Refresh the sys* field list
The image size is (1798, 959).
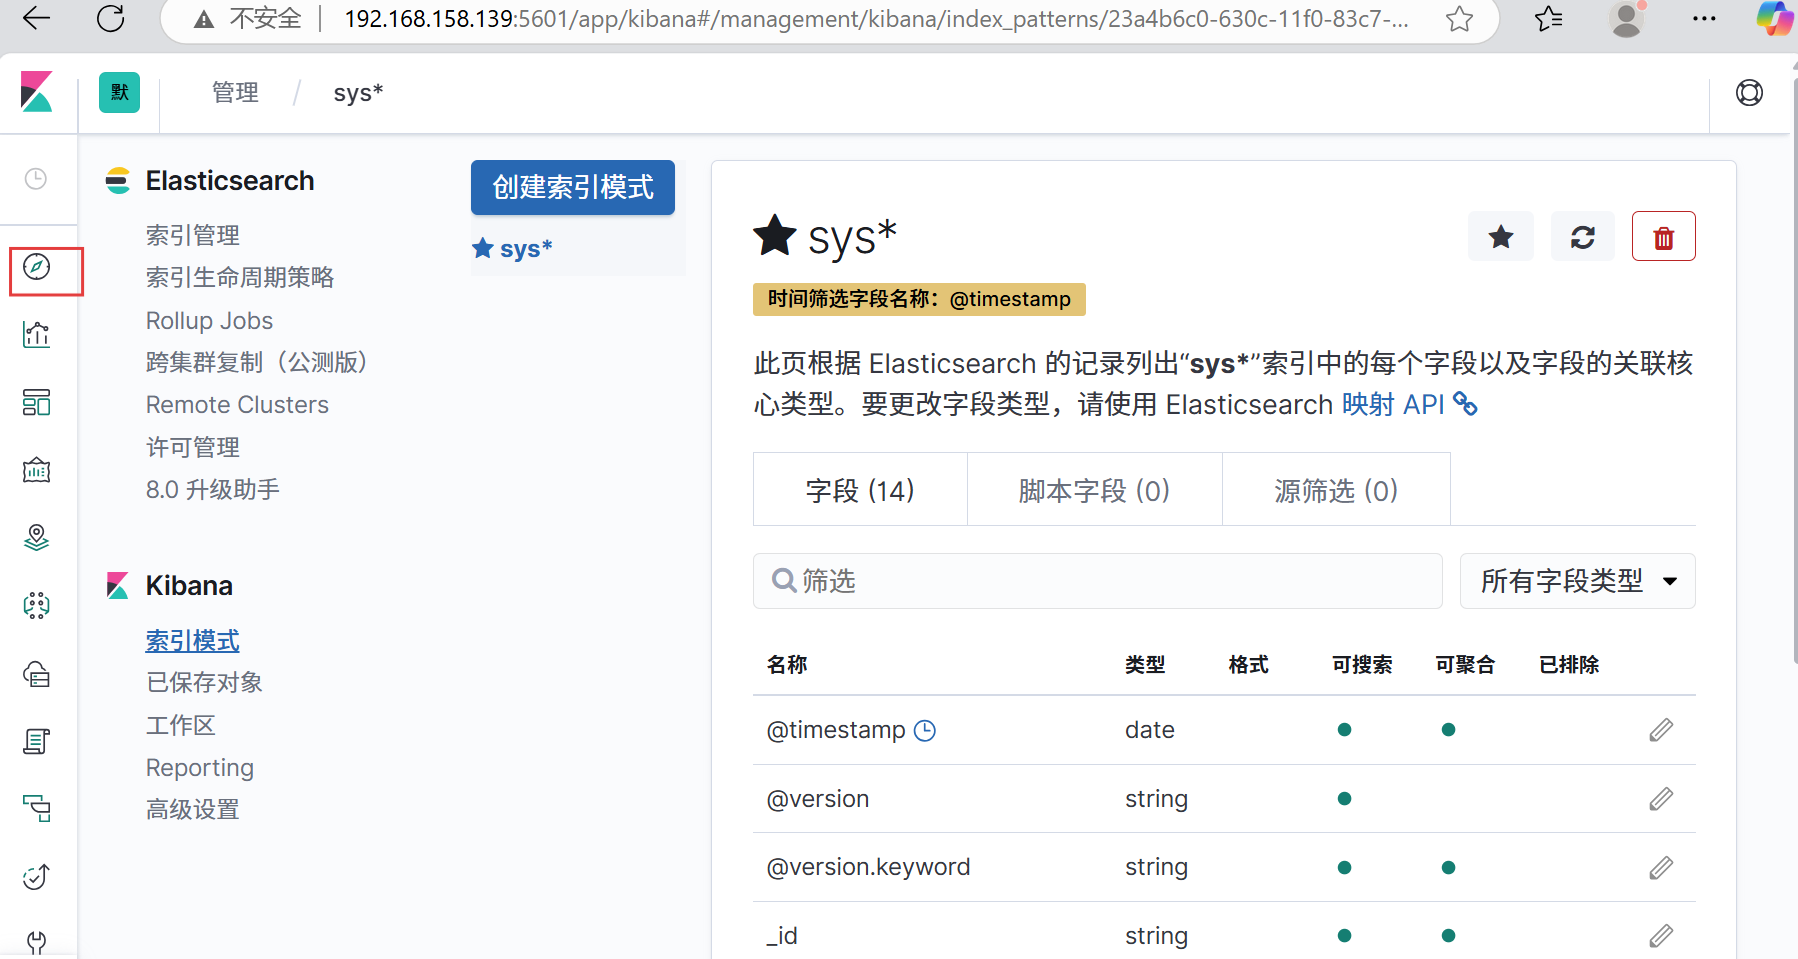1583,237
